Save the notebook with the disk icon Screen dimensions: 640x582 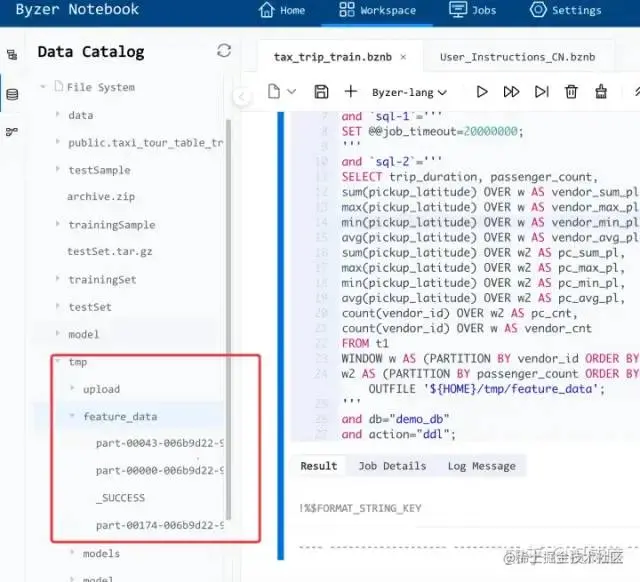(321, 92)
